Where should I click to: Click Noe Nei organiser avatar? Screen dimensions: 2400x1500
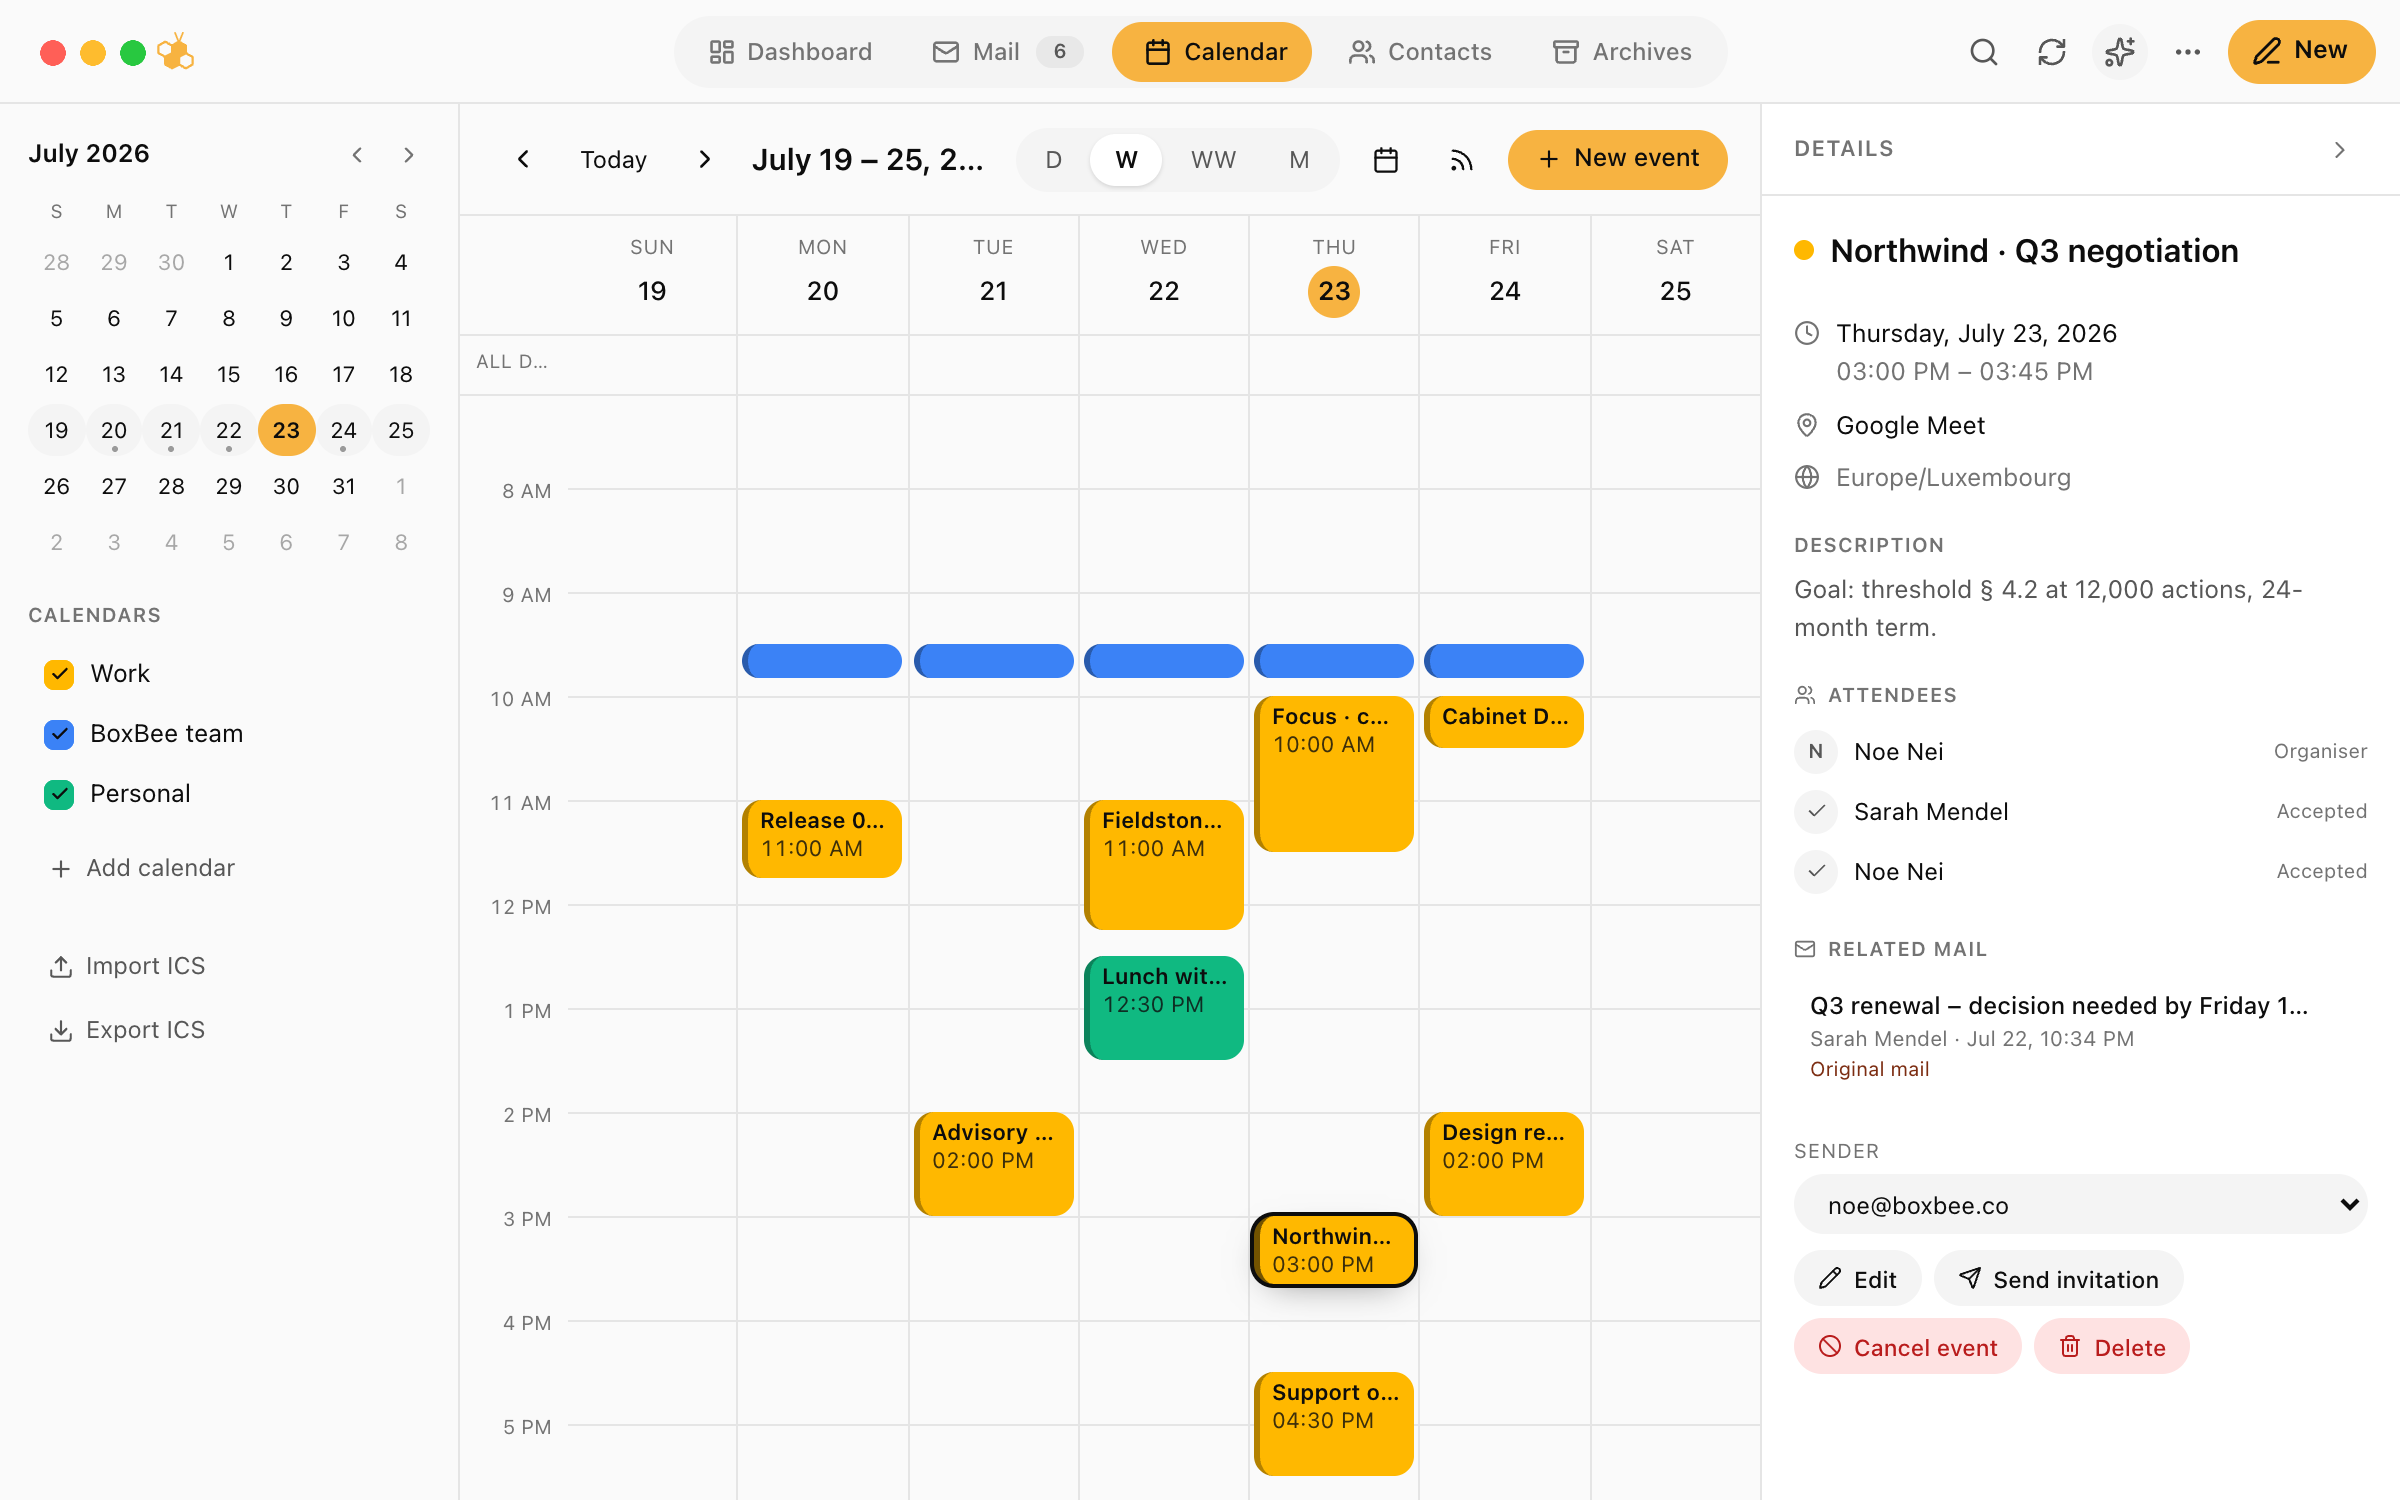1816,752
